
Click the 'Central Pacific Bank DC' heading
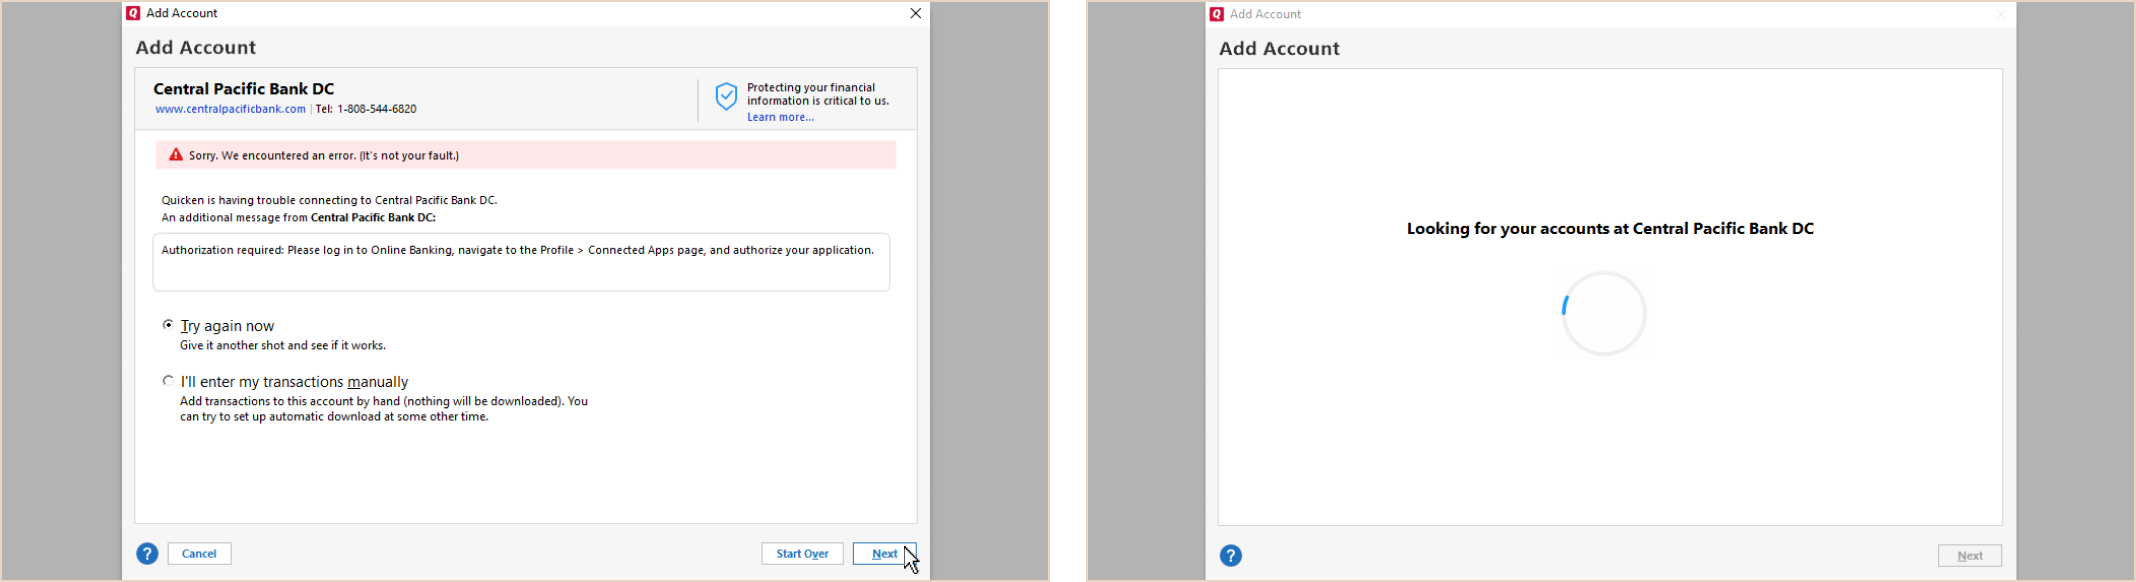coord(244,89)
